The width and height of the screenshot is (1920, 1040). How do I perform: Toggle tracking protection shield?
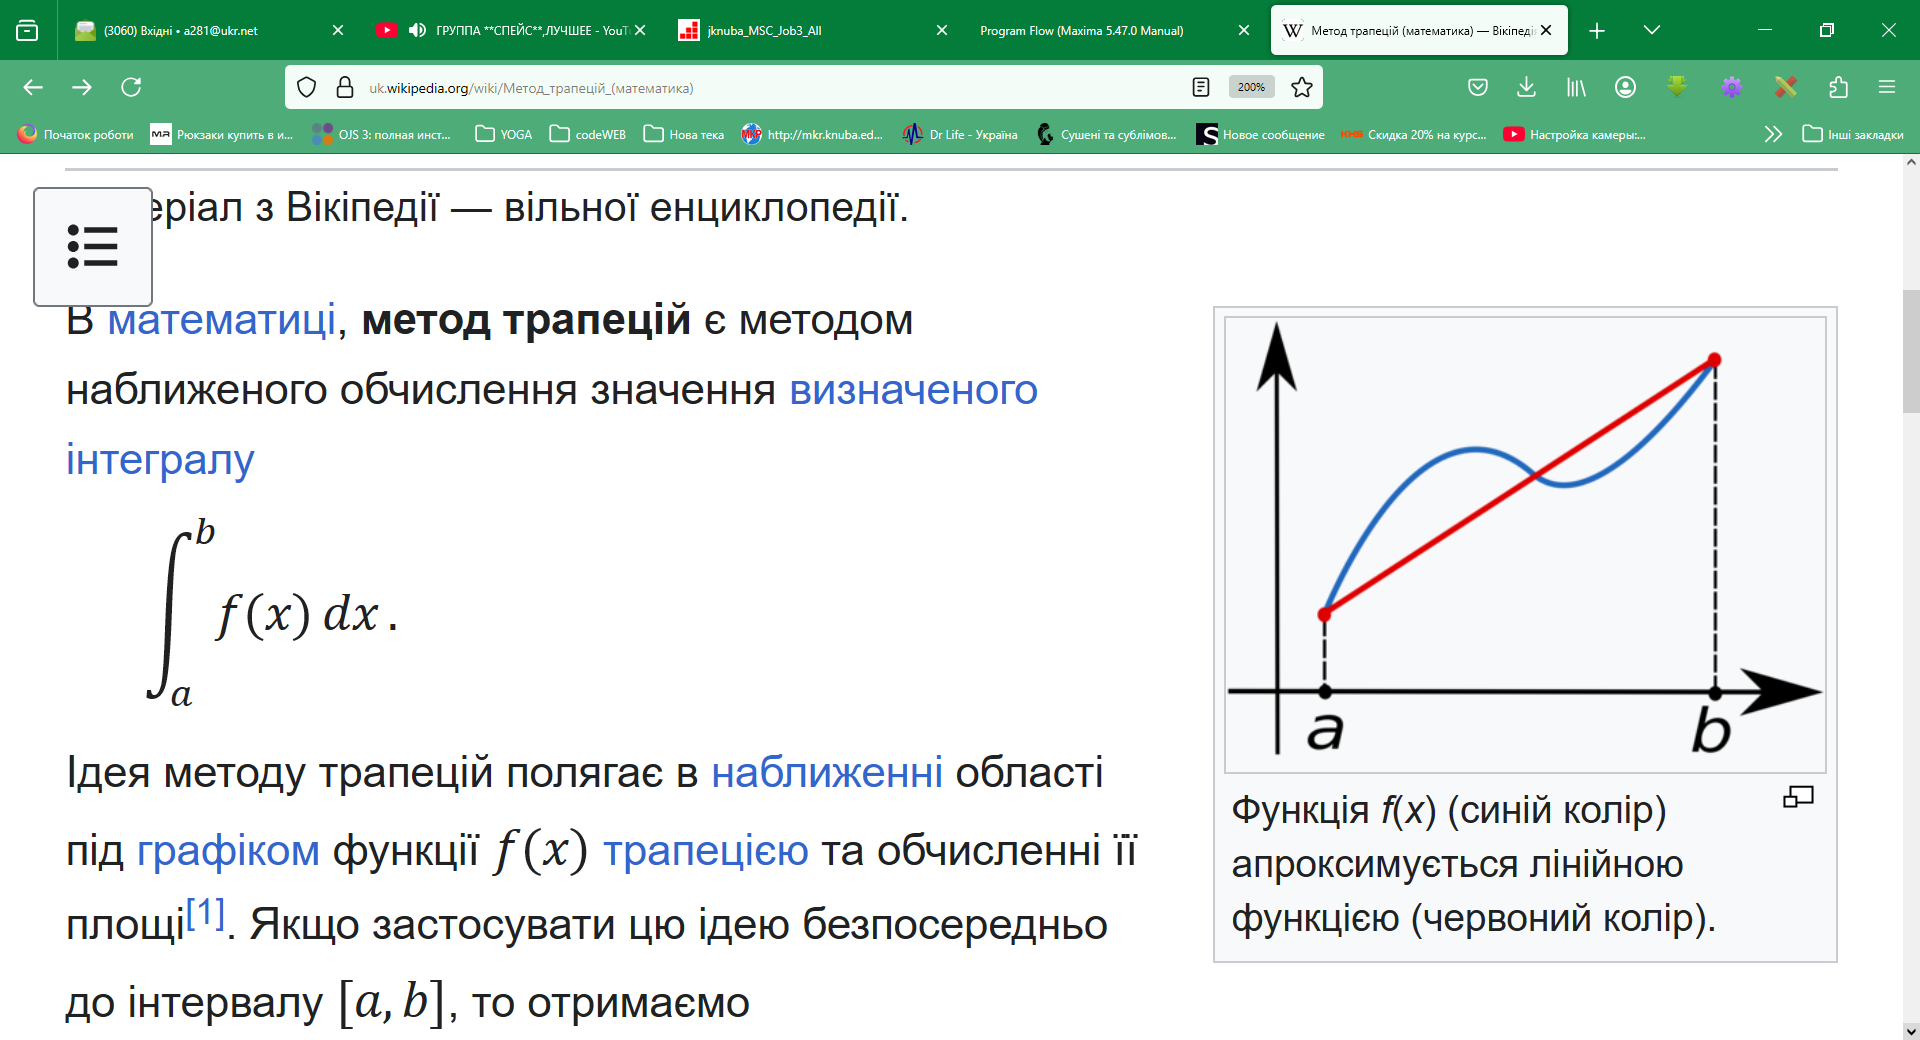tap(306, 87)
